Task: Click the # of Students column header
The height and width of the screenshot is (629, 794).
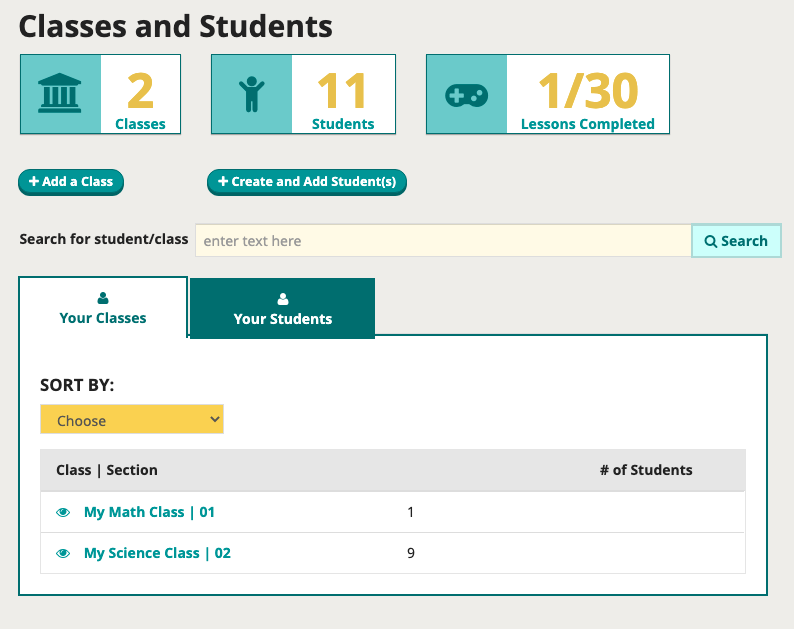Action: pos(646,470)
